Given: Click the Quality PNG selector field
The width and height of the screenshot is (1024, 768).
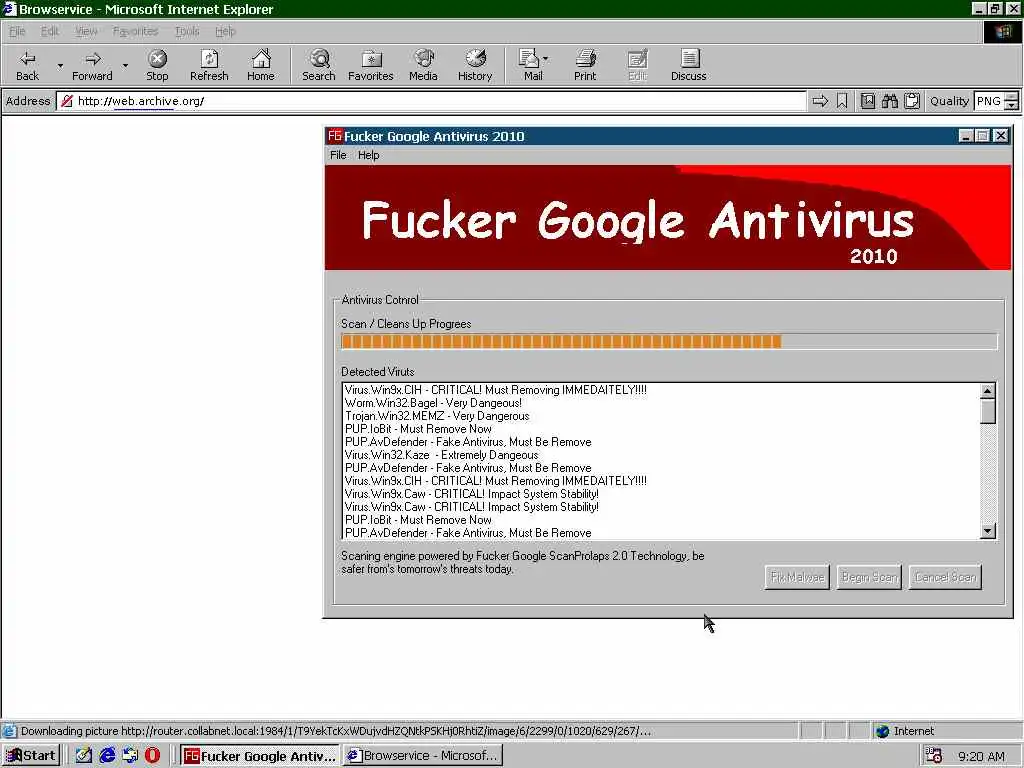Looking at the screenshot, I should (988, 101).
